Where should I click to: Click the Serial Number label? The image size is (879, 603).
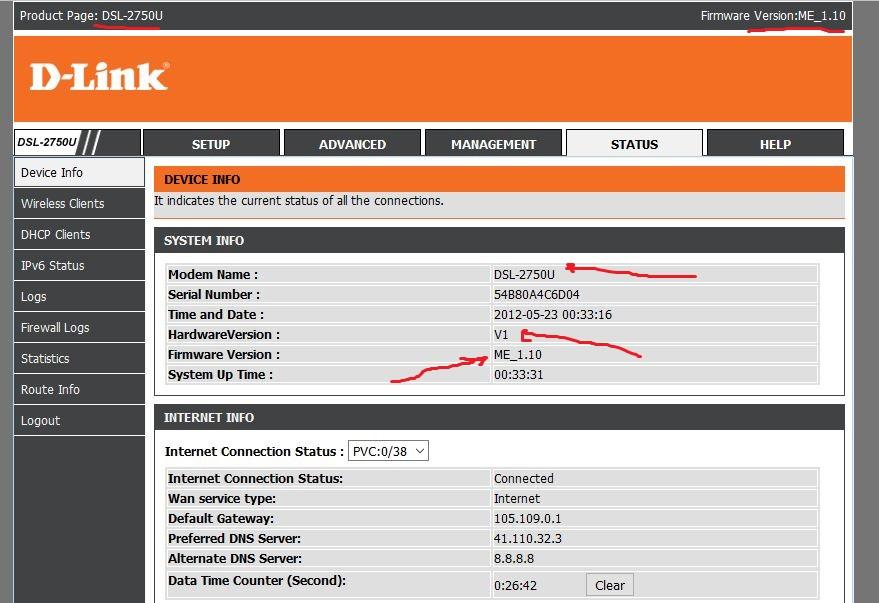(214, 295)
